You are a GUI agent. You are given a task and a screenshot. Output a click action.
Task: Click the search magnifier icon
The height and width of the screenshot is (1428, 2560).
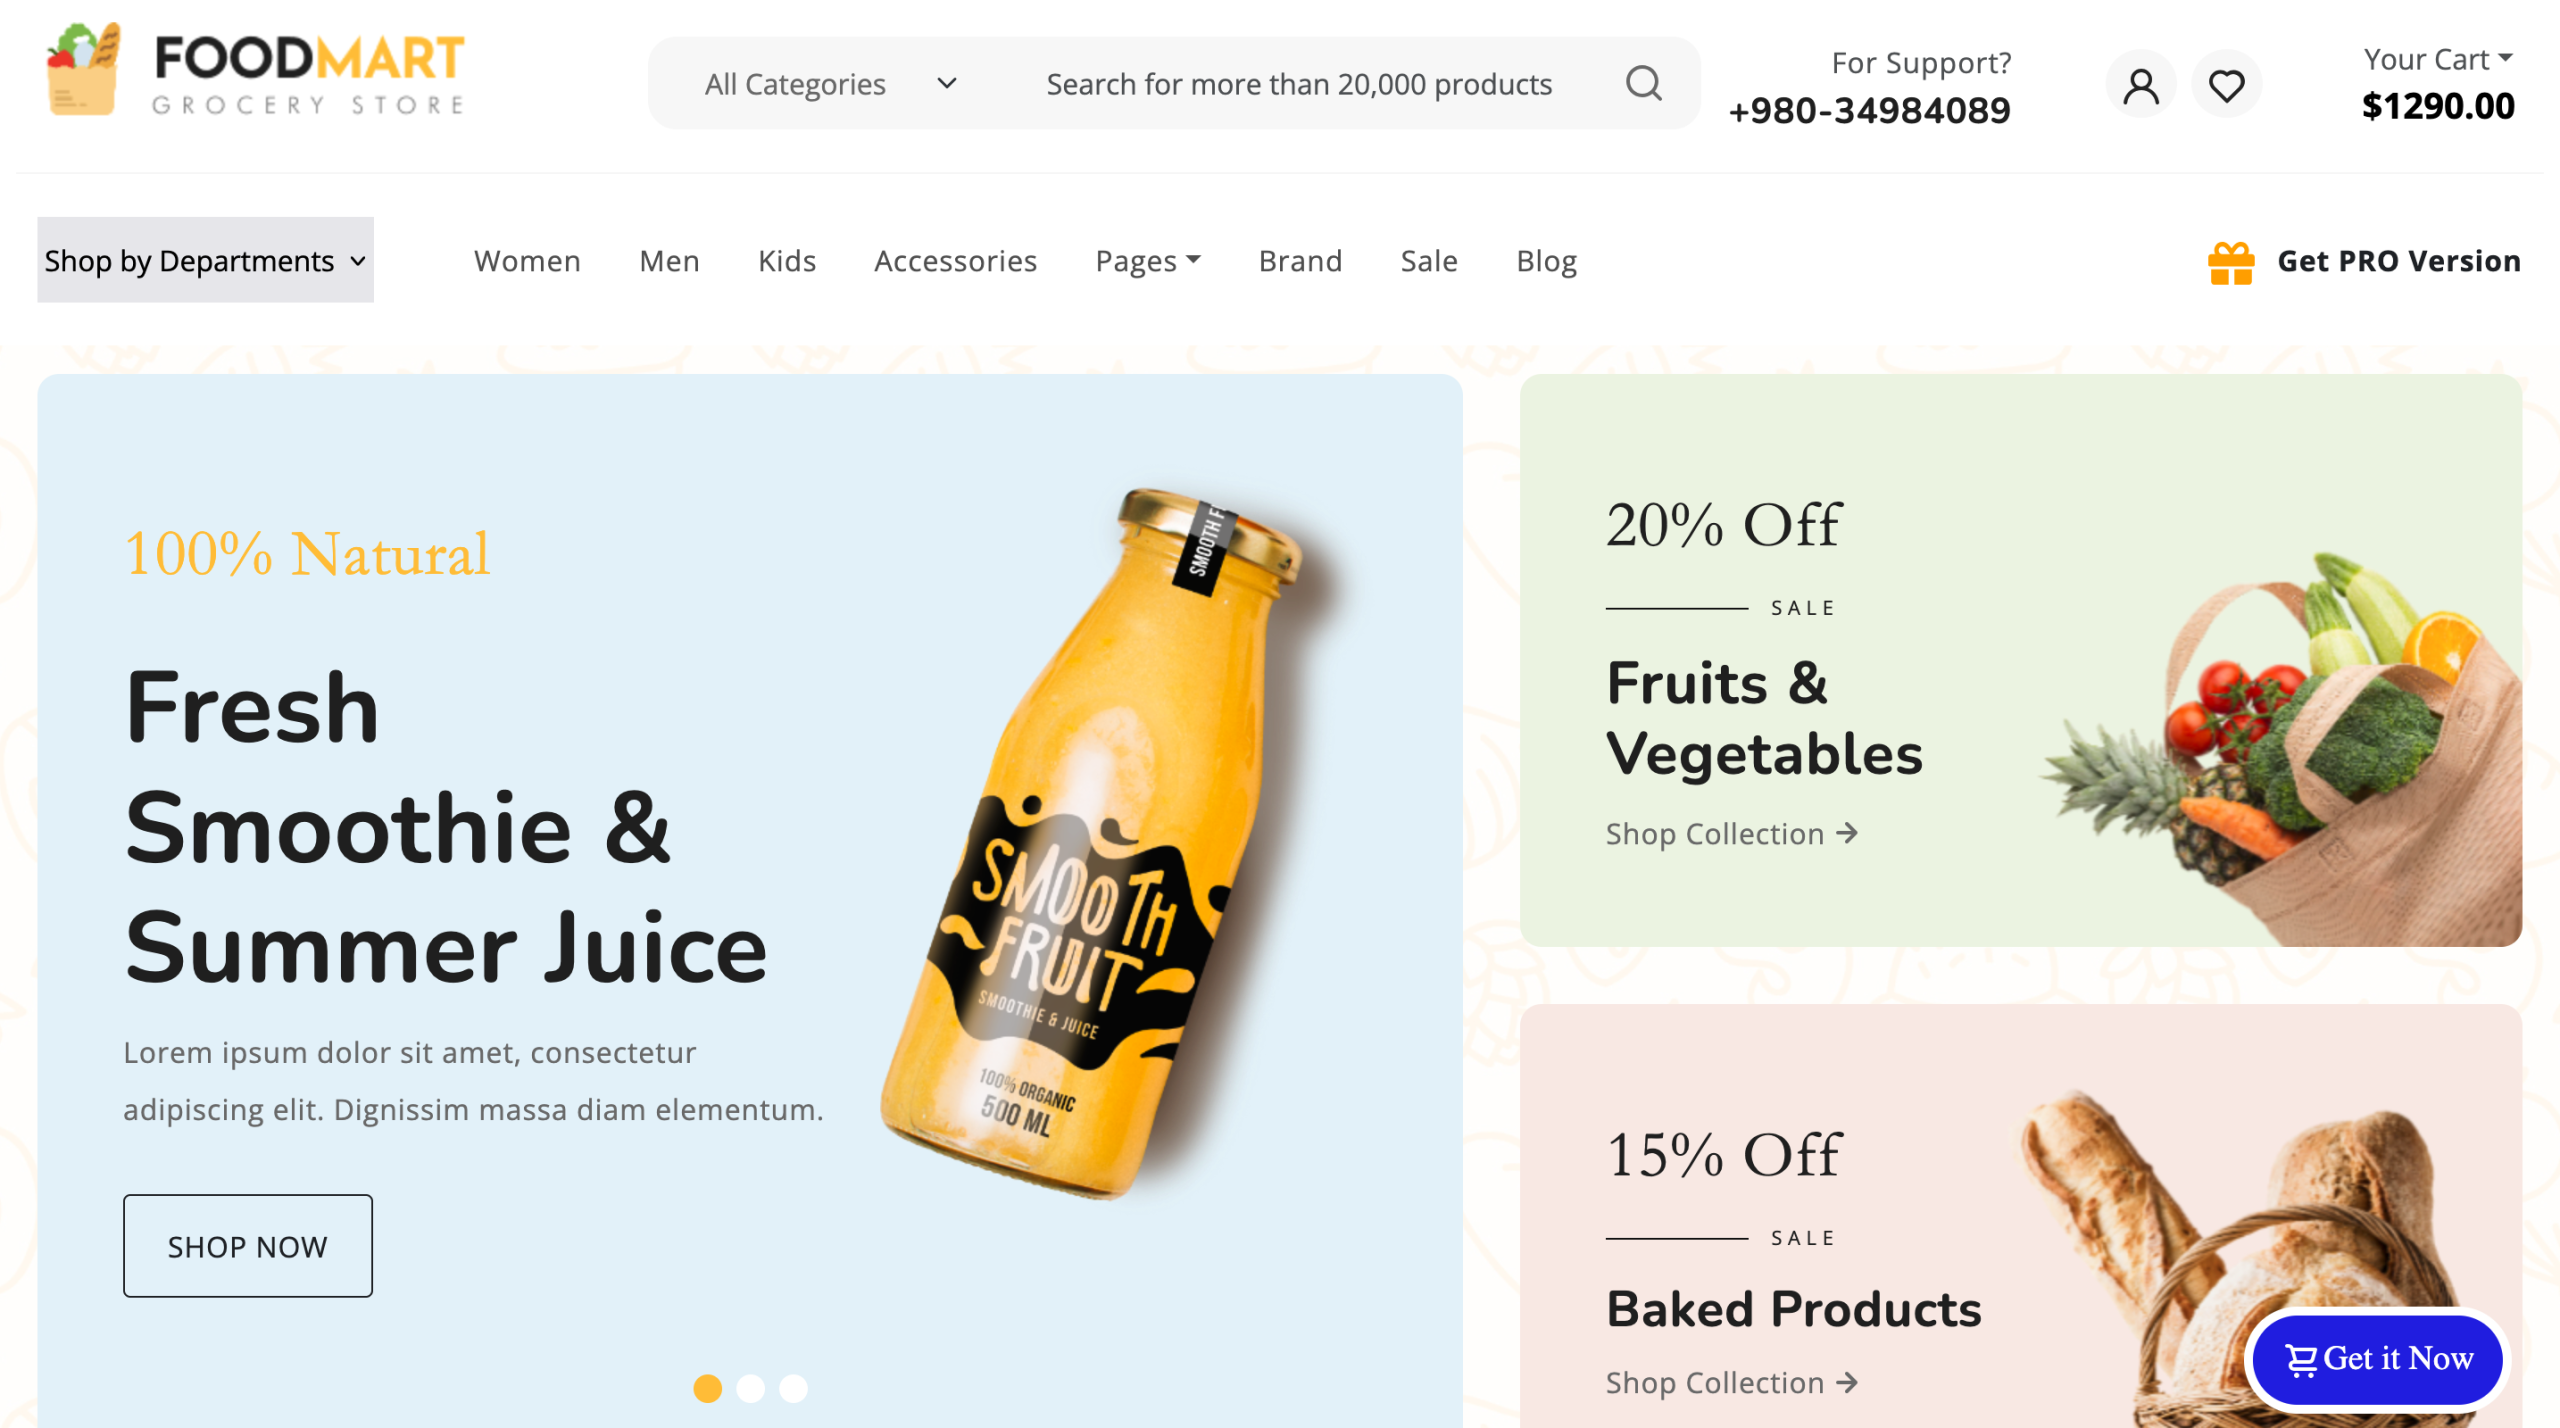coord(1643,83)
